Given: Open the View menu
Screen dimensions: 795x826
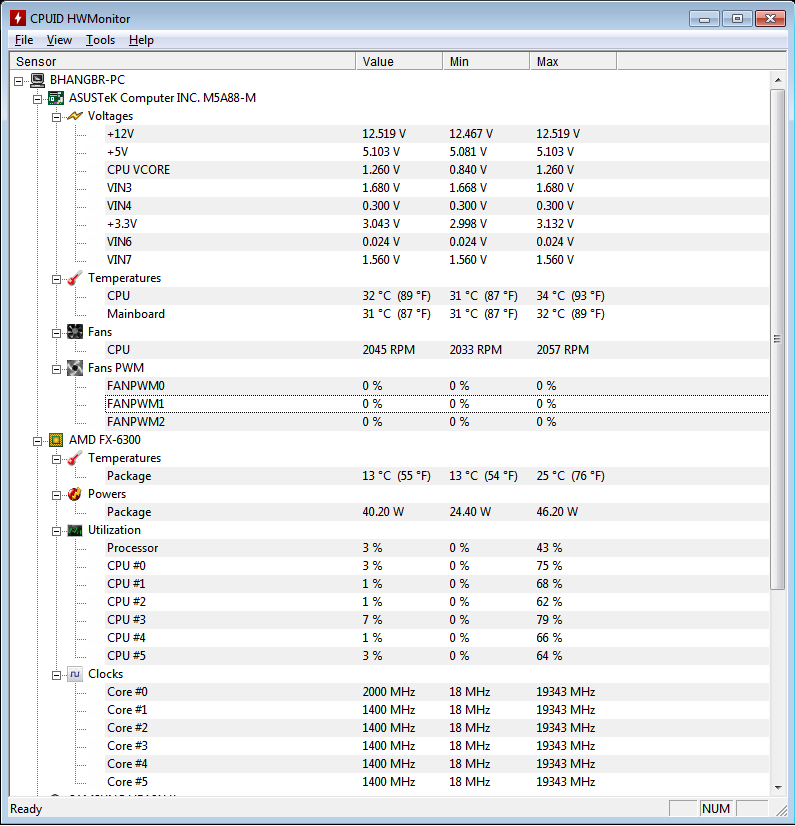Looking at the screenshot, I should click(59, 40).
